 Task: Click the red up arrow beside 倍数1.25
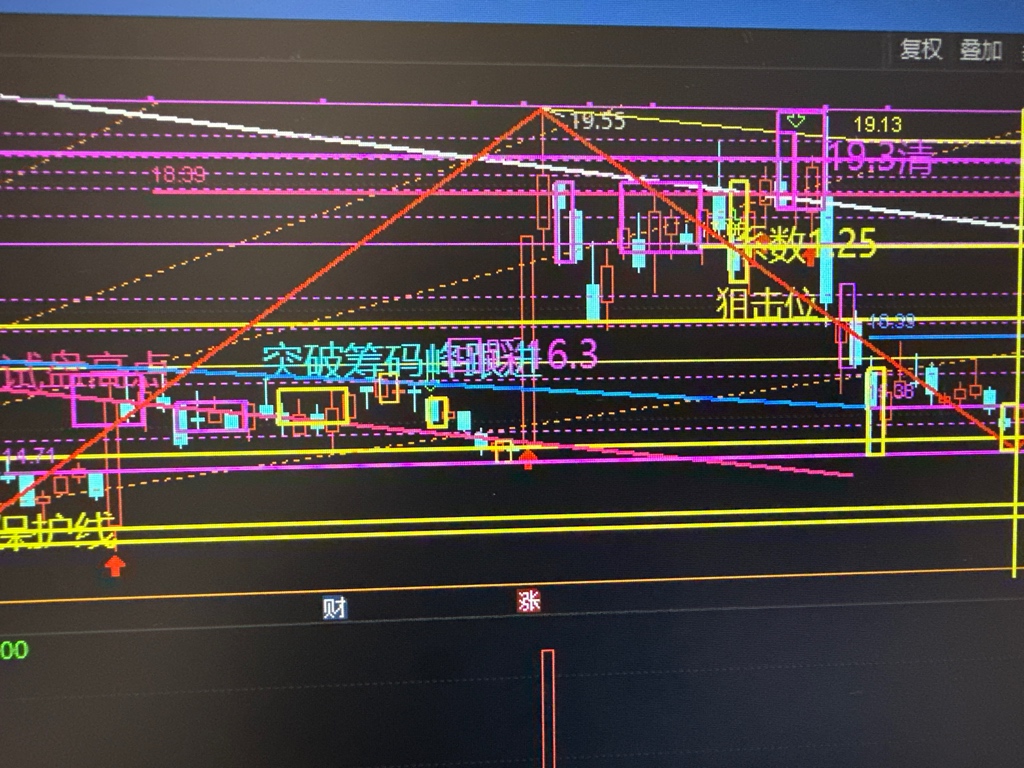809,256
